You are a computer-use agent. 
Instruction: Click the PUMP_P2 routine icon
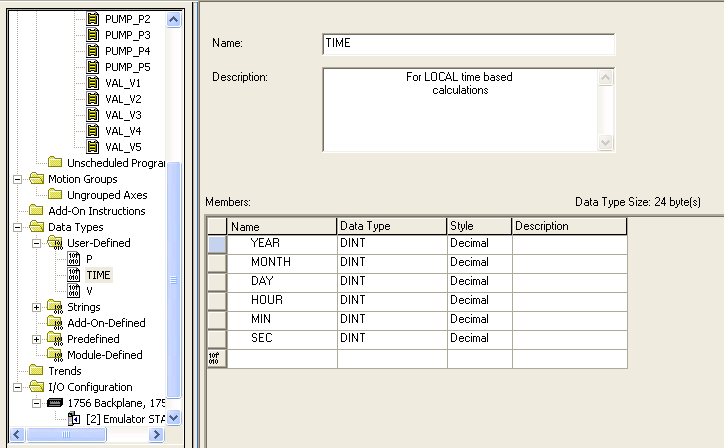(93, 19)
